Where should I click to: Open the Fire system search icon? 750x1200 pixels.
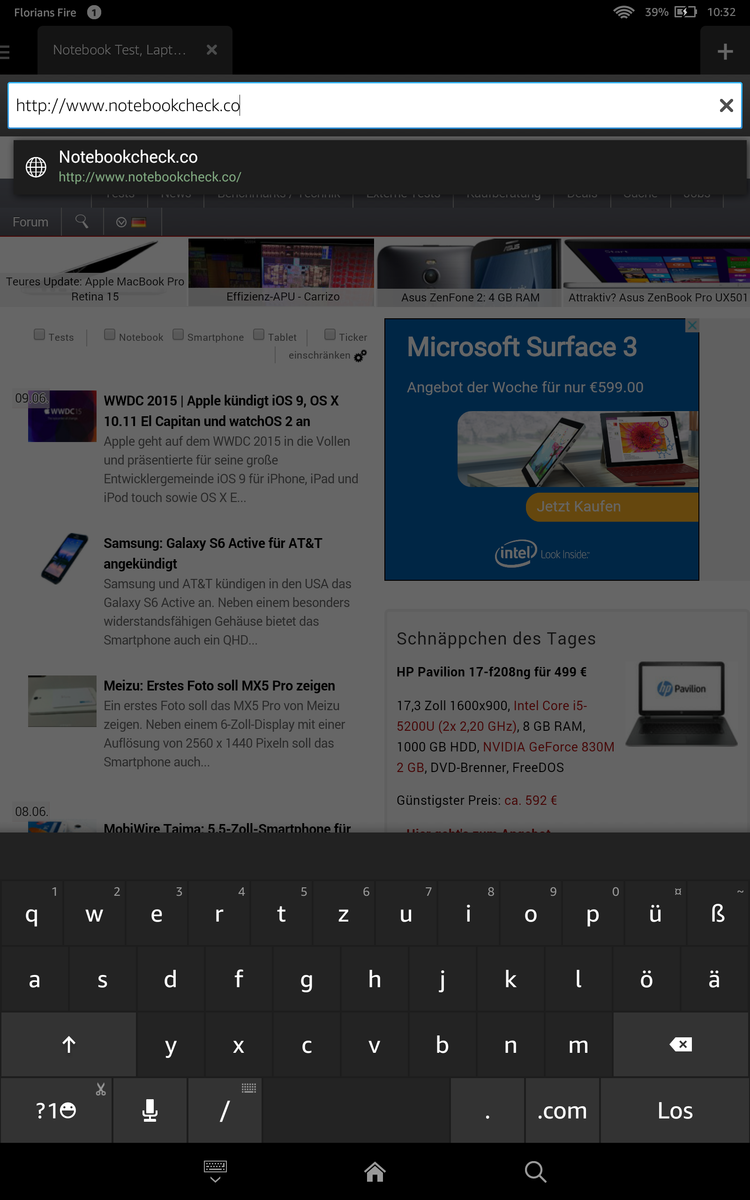pos(535,1171)
